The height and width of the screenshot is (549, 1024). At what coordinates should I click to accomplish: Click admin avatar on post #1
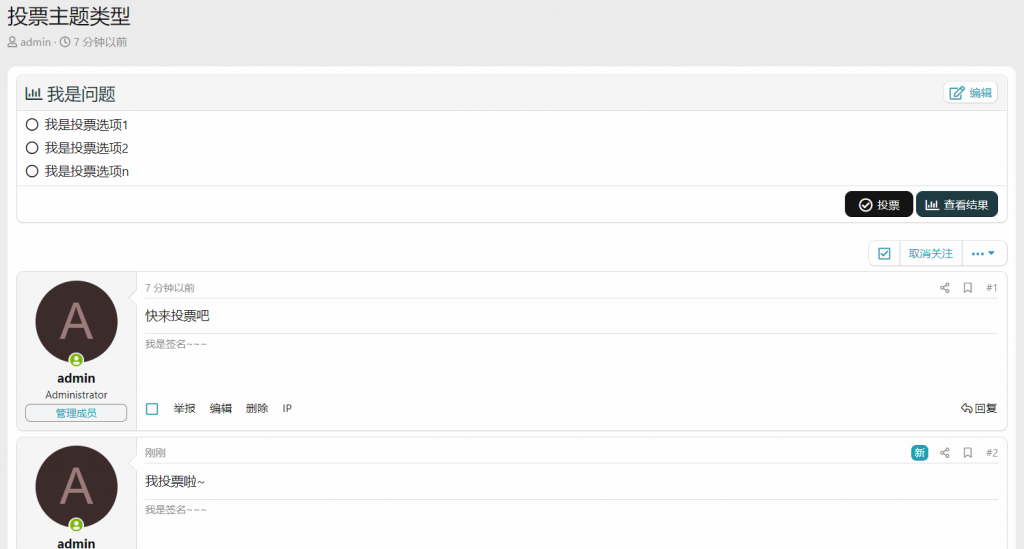(x=76, y=322)
